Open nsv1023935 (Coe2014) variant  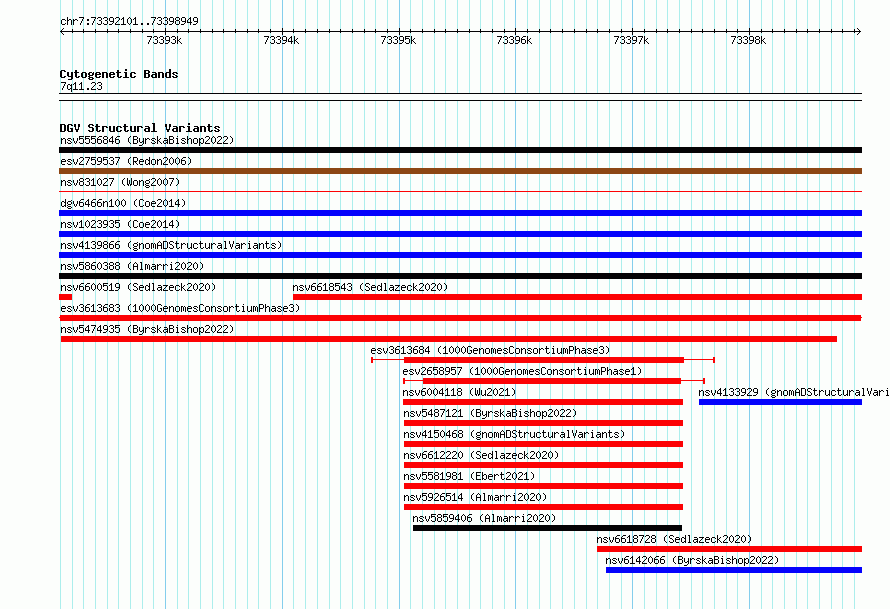point(120,224)
